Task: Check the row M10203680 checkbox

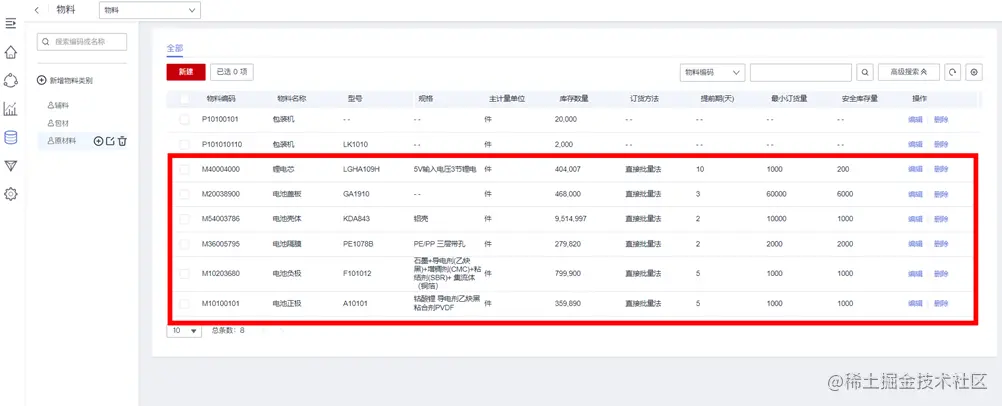Action: point(185,274)
